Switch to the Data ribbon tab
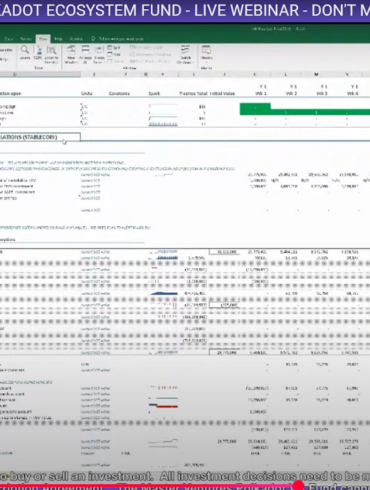Screen dimensions: 370x490 [9, 39]
